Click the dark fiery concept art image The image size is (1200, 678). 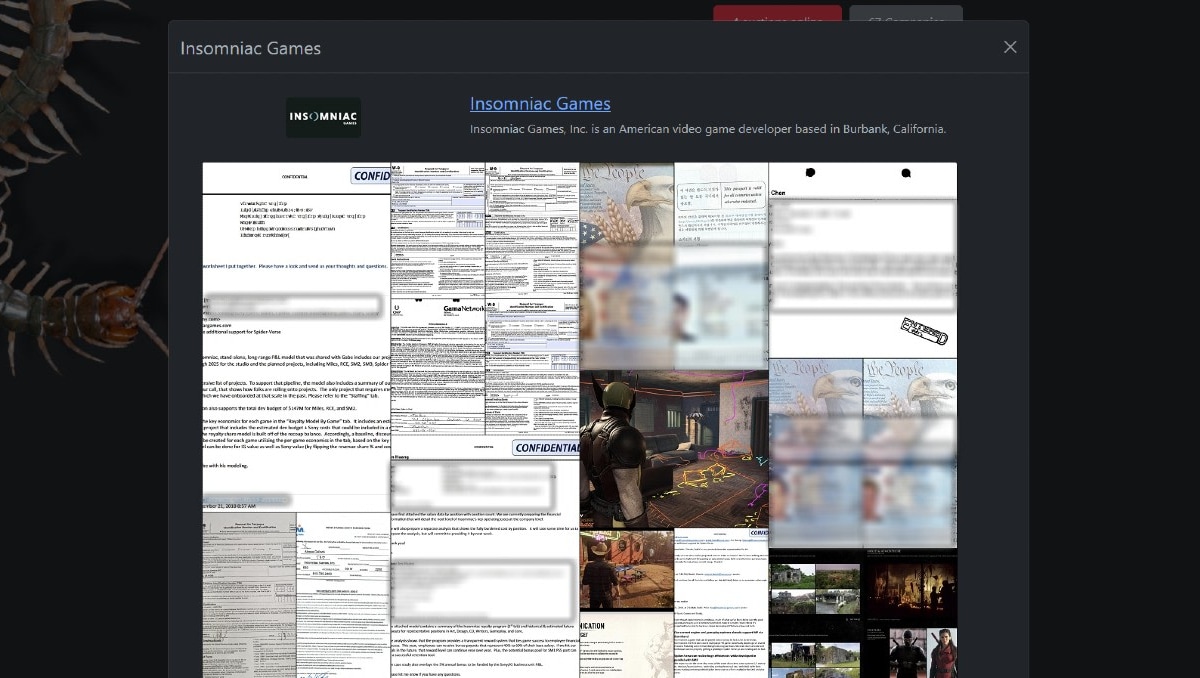point(910,580)
